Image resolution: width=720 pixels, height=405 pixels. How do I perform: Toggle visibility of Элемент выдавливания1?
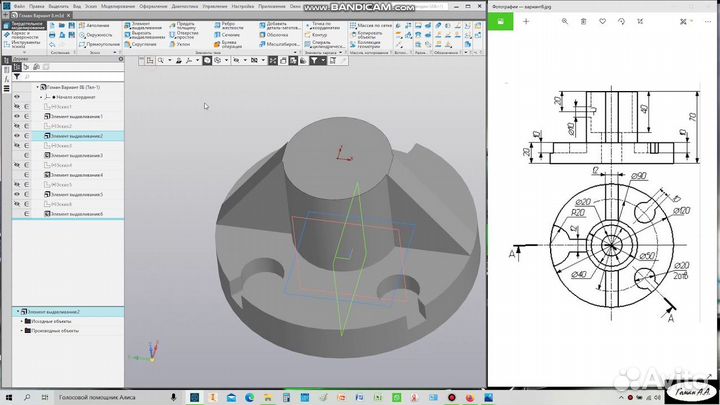point(16,117)
